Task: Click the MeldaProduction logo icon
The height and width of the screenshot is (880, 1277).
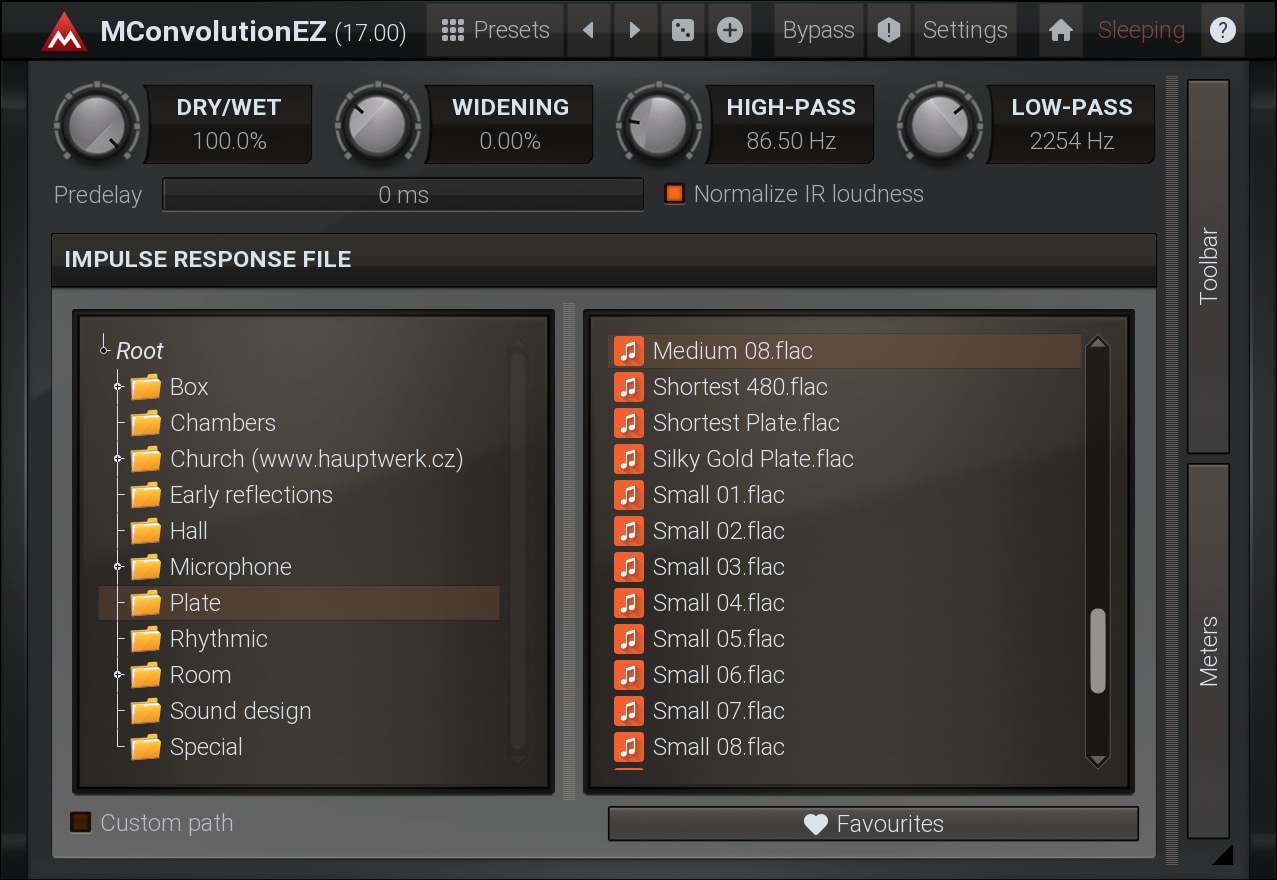Action: tap(64, 31)
